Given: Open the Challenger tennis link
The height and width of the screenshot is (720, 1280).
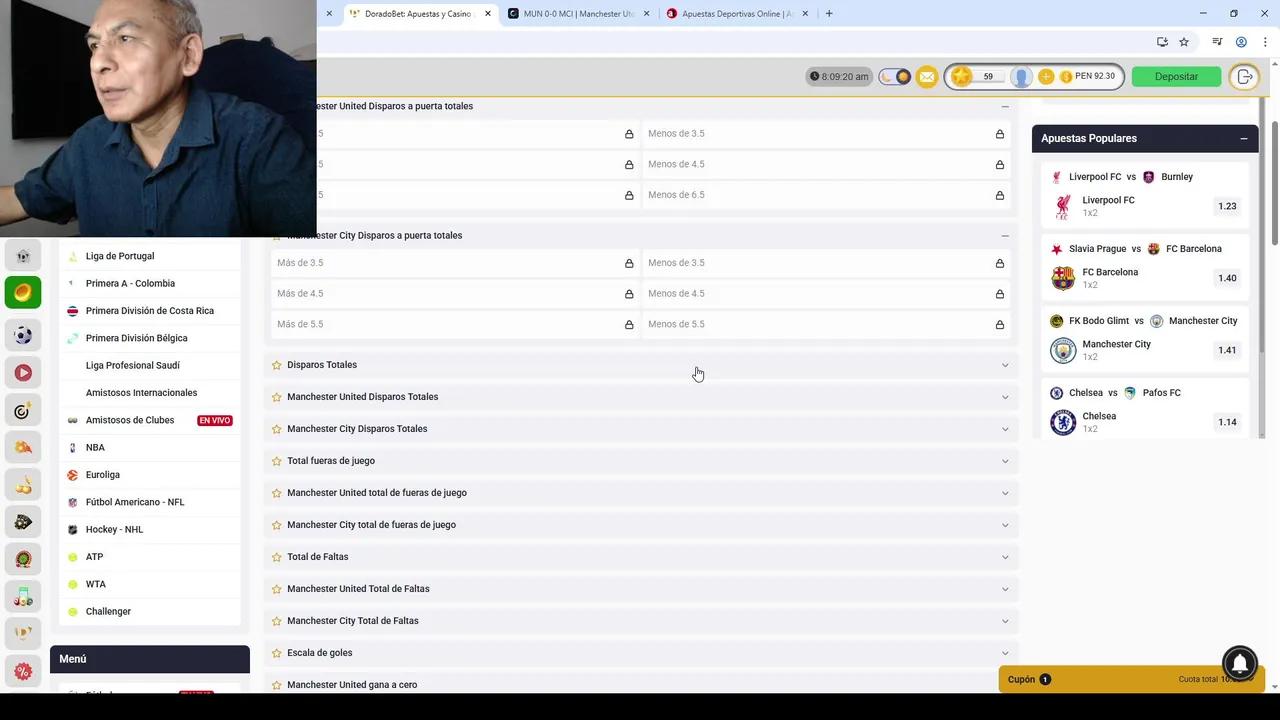Looking at the screenshot, I should pyautogui.click(x=108, y=612).
